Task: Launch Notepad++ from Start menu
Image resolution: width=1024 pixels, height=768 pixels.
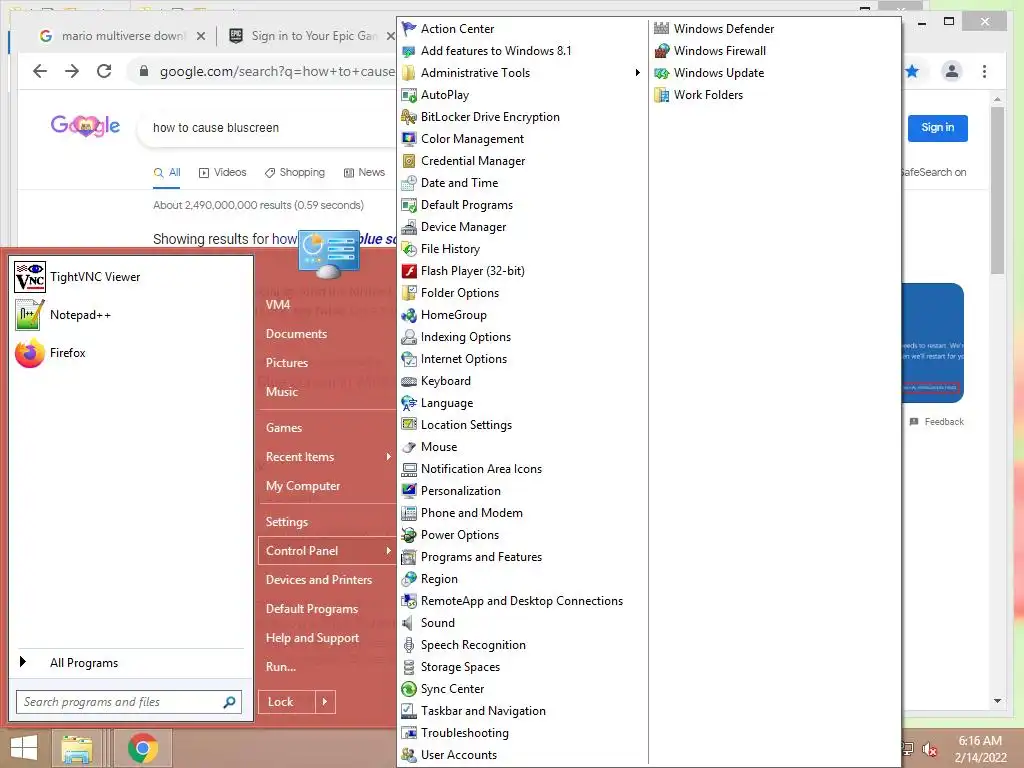Action: coord(130,315)
